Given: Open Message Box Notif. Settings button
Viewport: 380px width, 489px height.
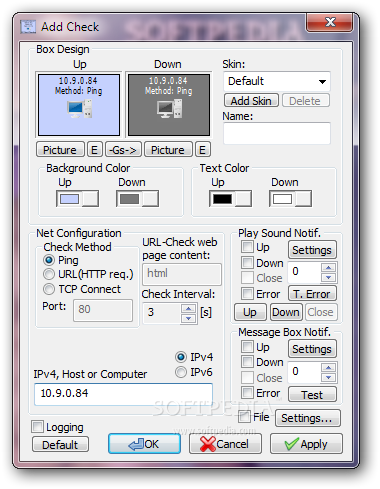Looking at the screenshot, I should click(312, 349).
